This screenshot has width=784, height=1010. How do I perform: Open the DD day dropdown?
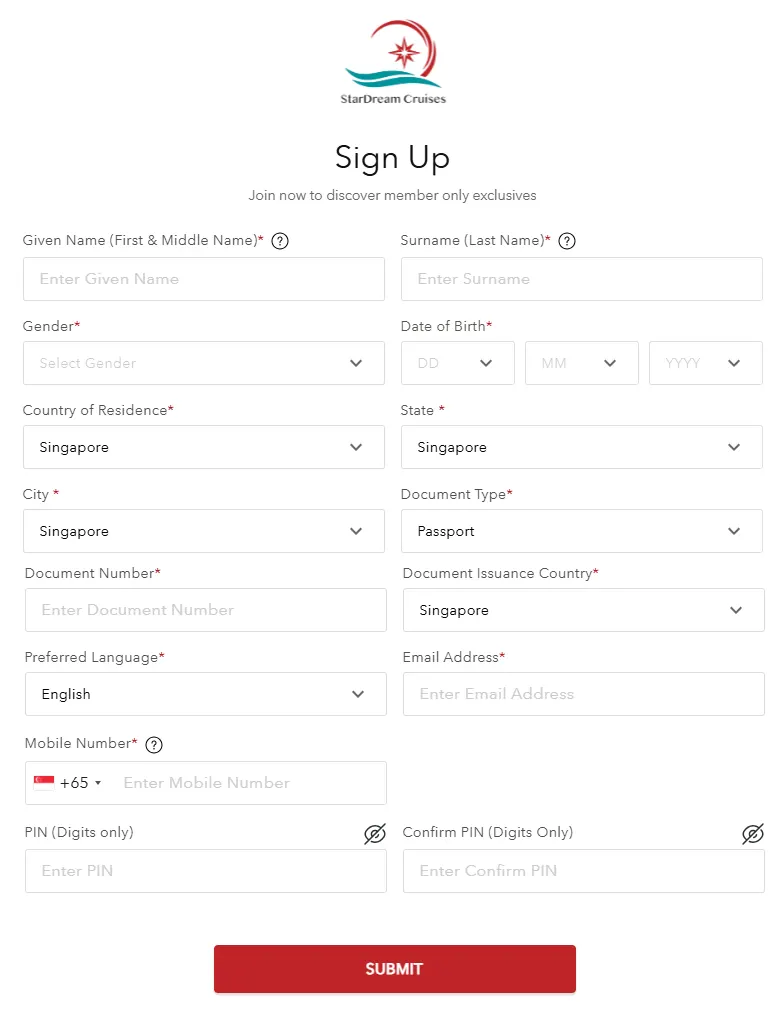(x=458, y=363)
